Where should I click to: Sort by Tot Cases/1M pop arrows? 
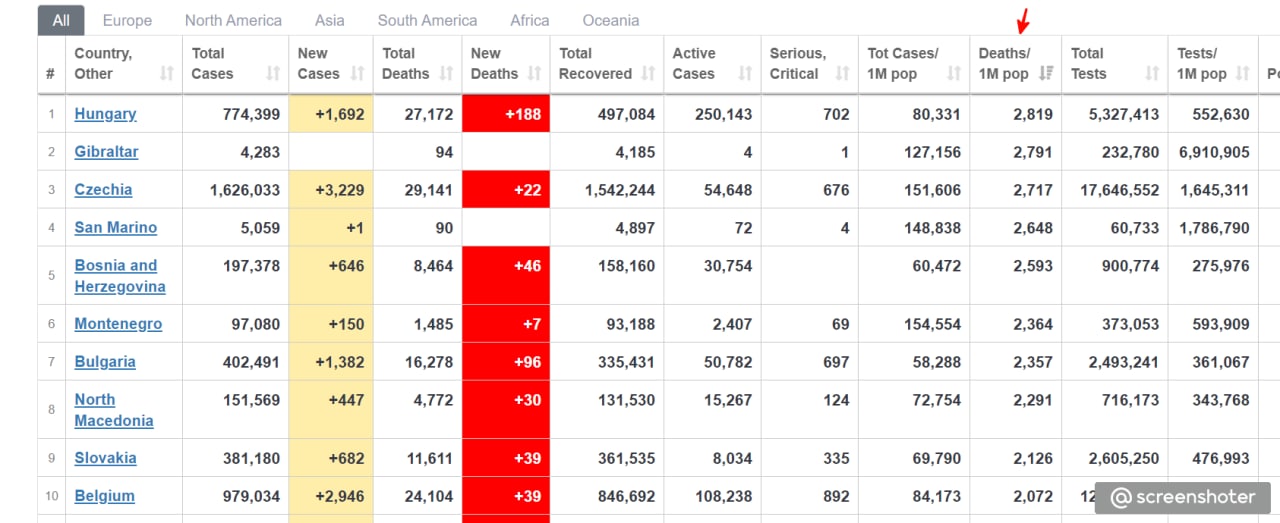coord(954,74)
